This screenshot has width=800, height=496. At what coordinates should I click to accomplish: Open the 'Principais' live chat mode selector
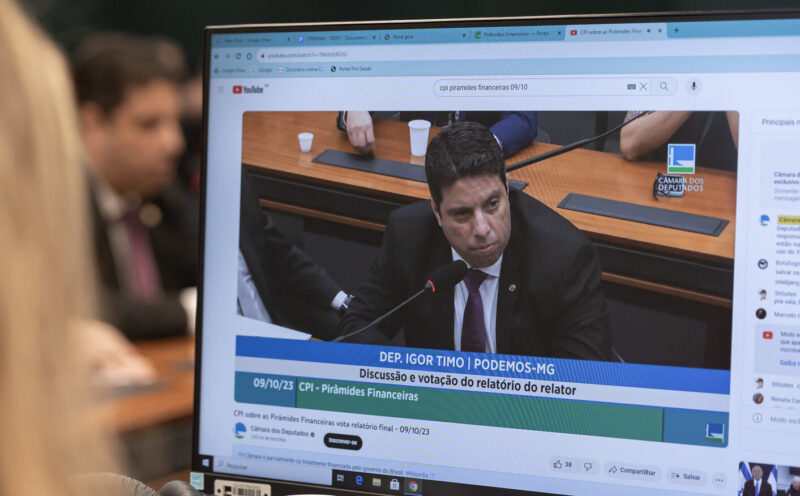[x=780, y=122]
